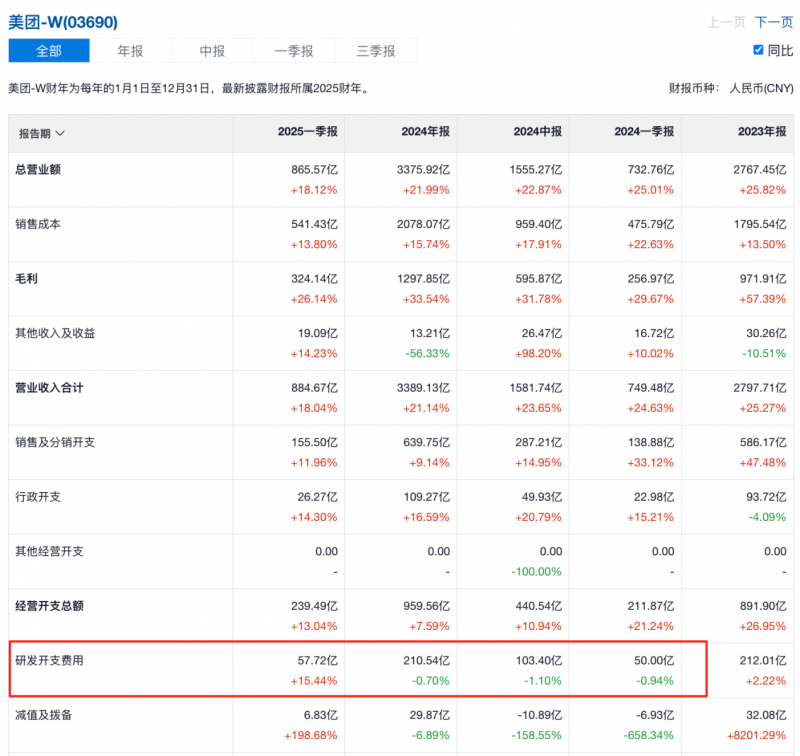
Task: Click the 3375.92亿 revenue value
Action: [x=423, y=169]
